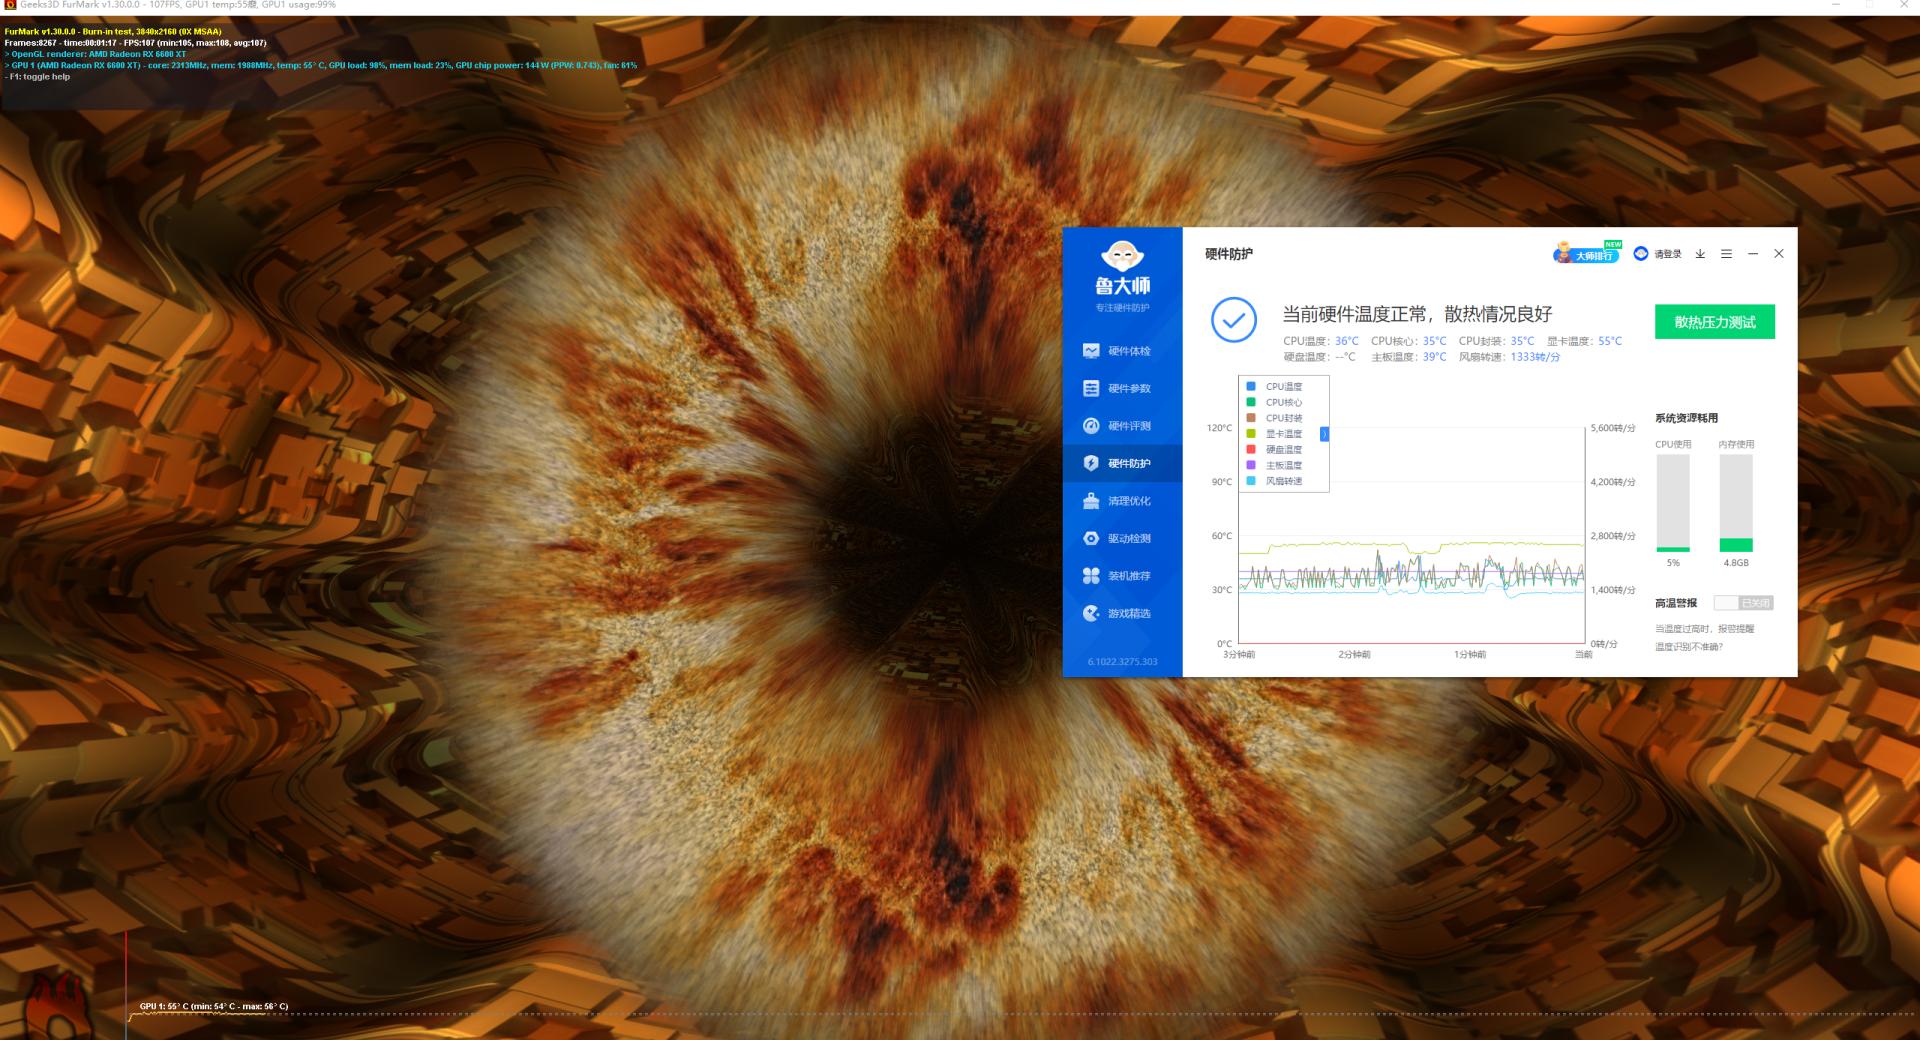Viewport: 1920px width, 1040px height.
Task: Click the GPU 1: 55°C temperature graph label
Action: (x=214, y=1007)
